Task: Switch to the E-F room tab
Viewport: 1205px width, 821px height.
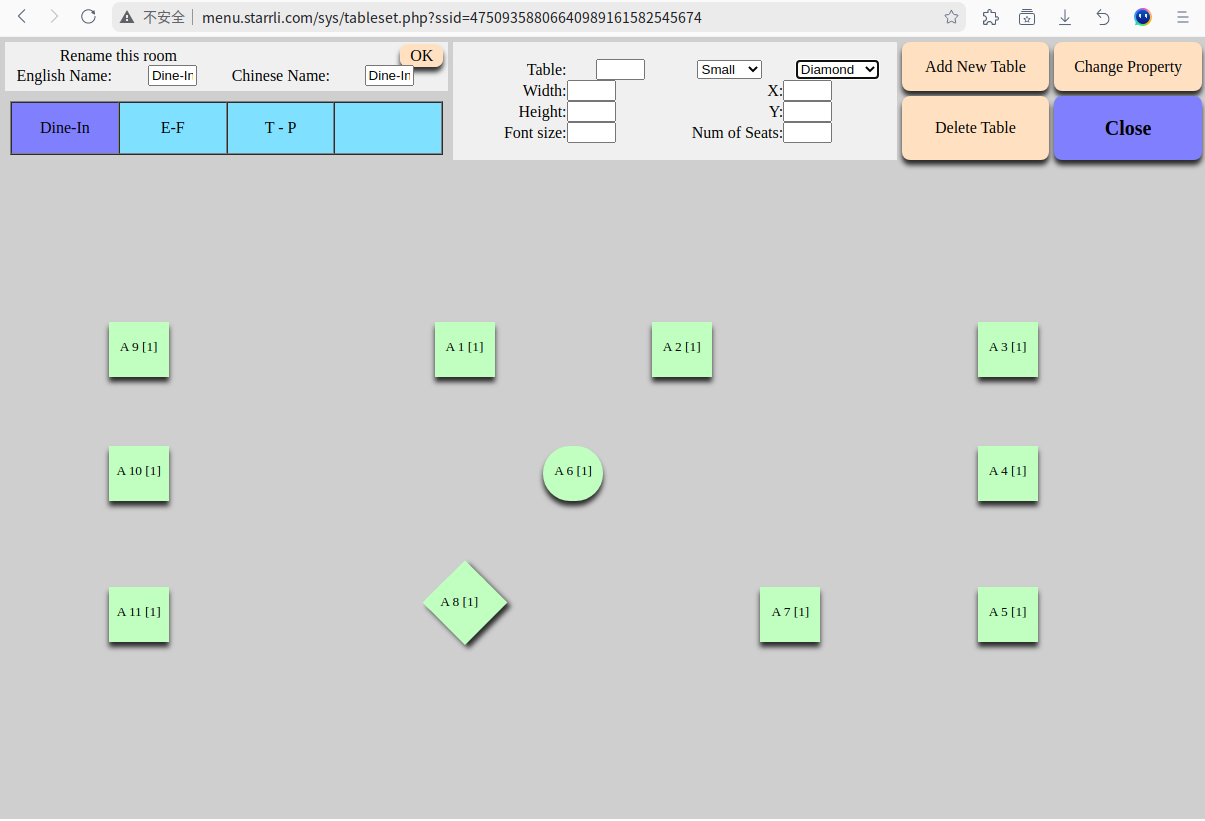Action: pyautogui.click(x=173, y=128)
